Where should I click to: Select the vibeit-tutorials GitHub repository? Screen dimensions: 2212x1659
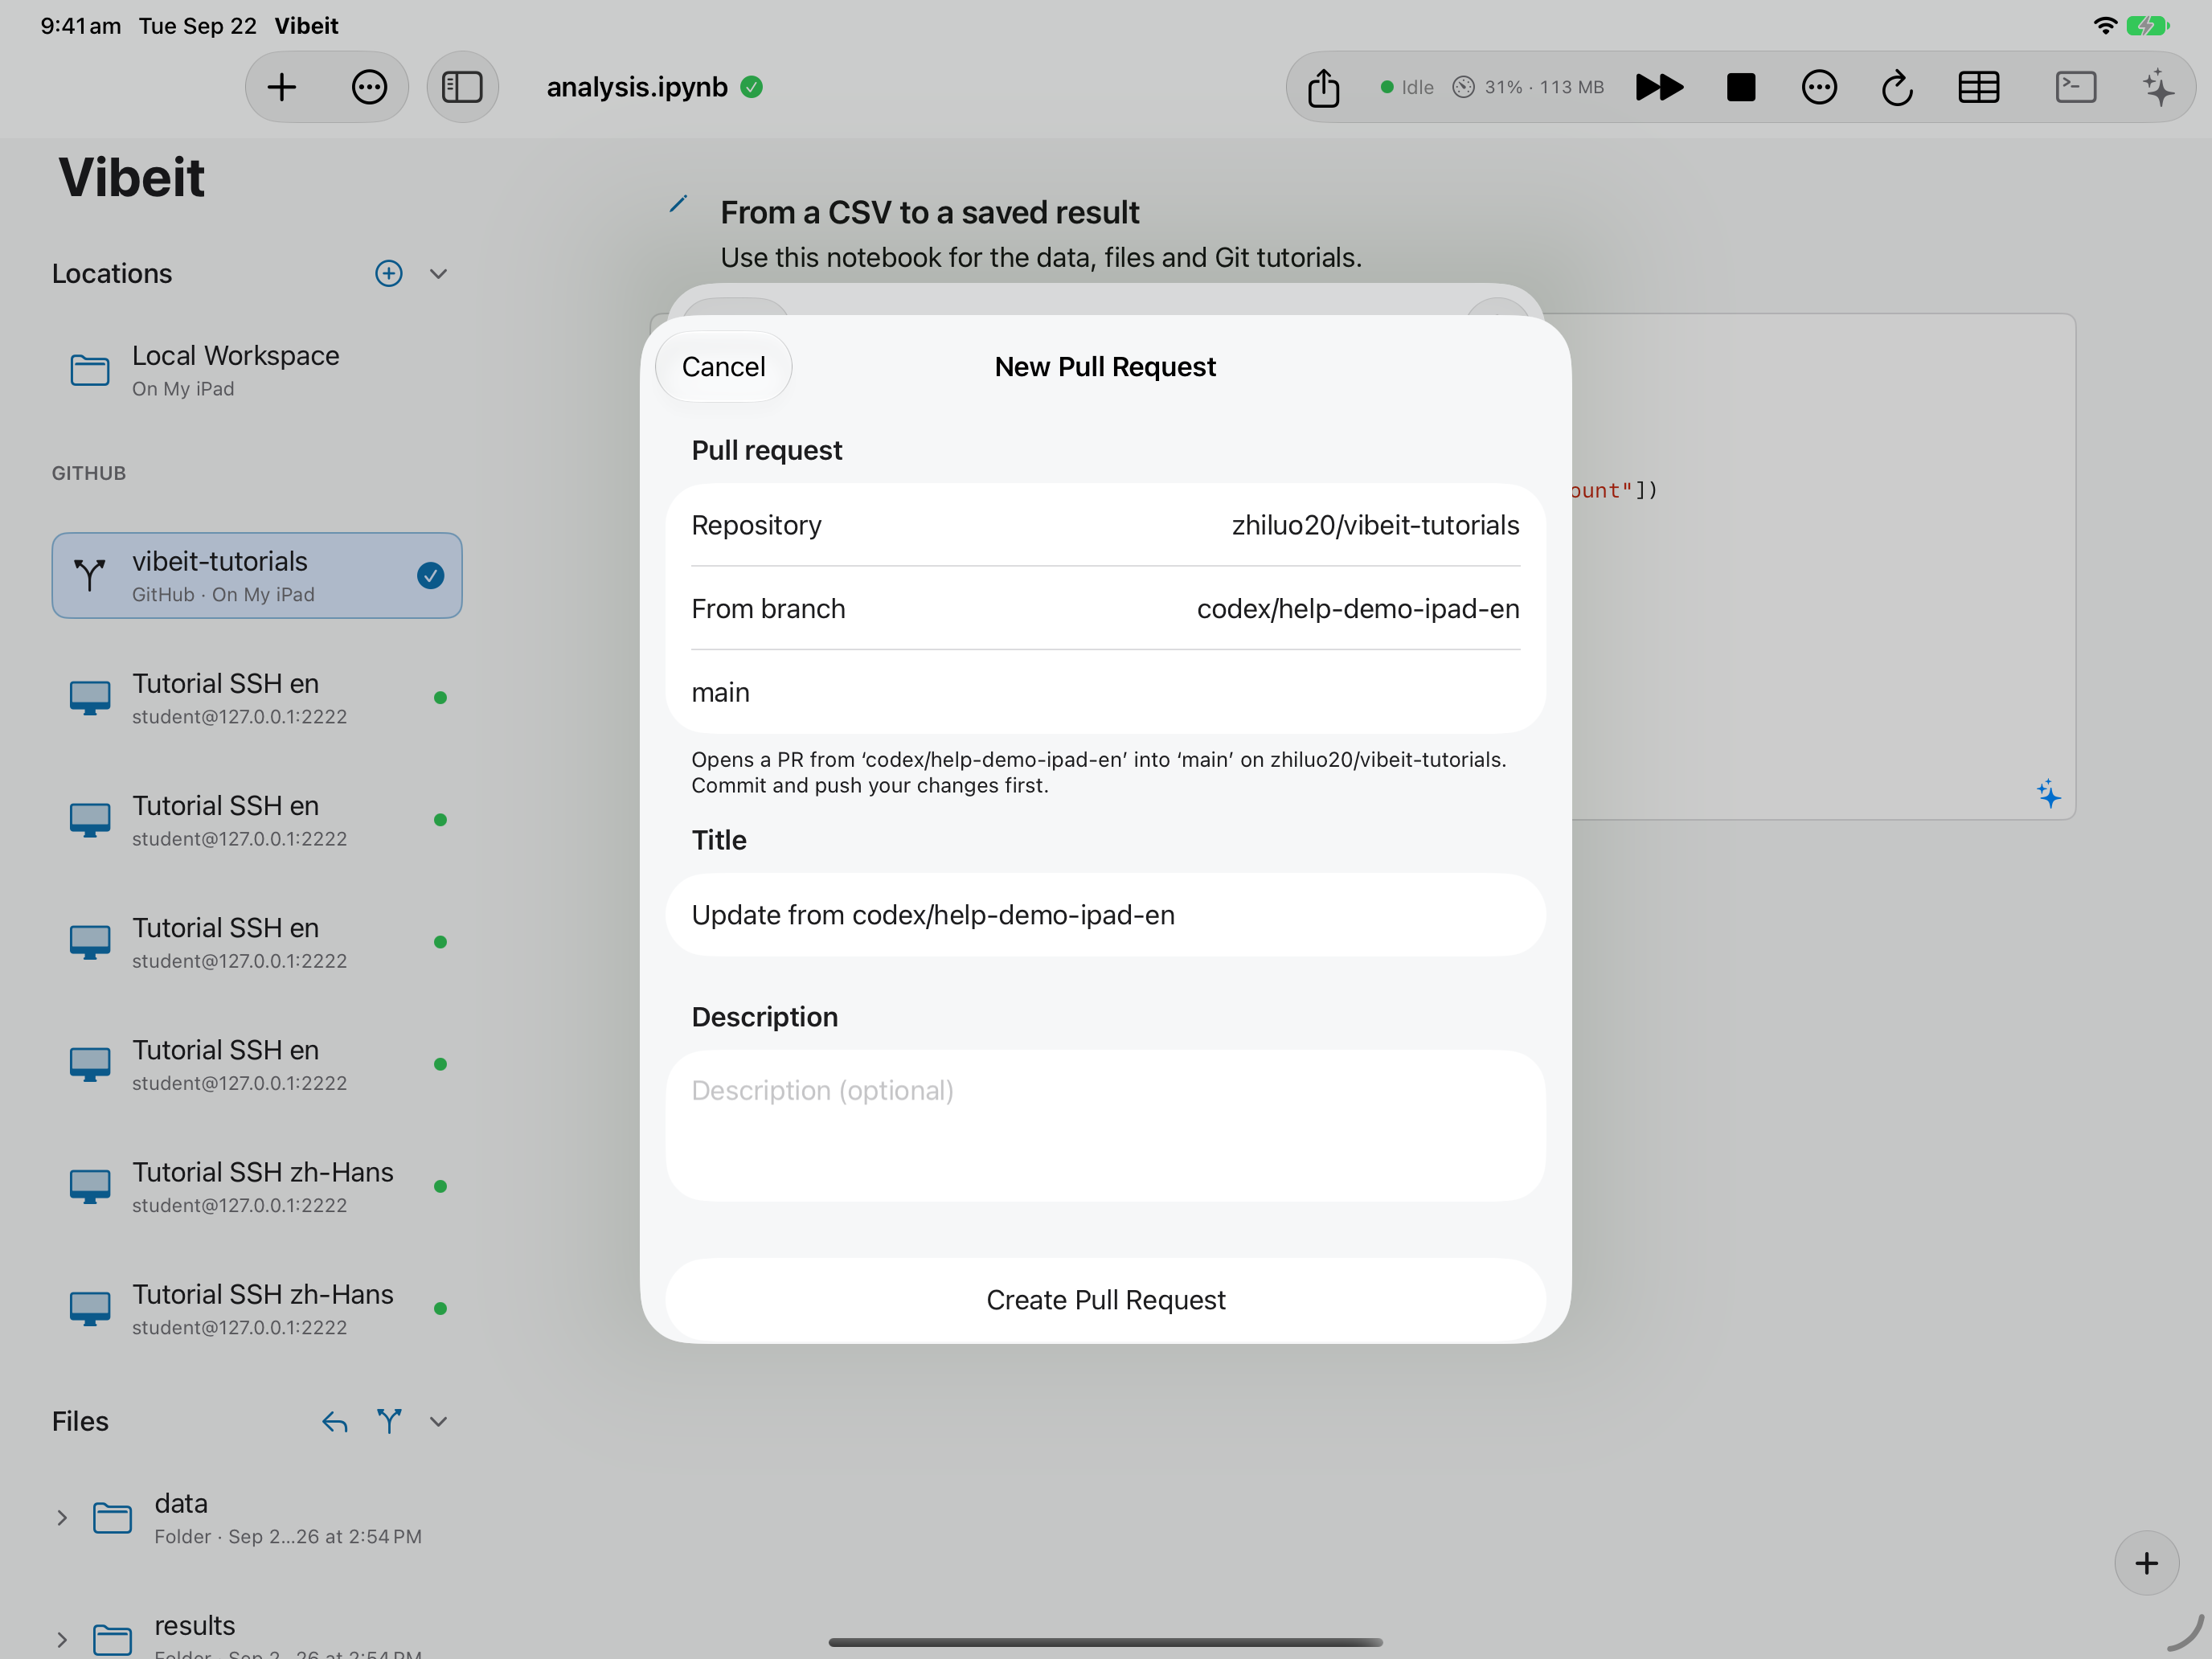256,575
